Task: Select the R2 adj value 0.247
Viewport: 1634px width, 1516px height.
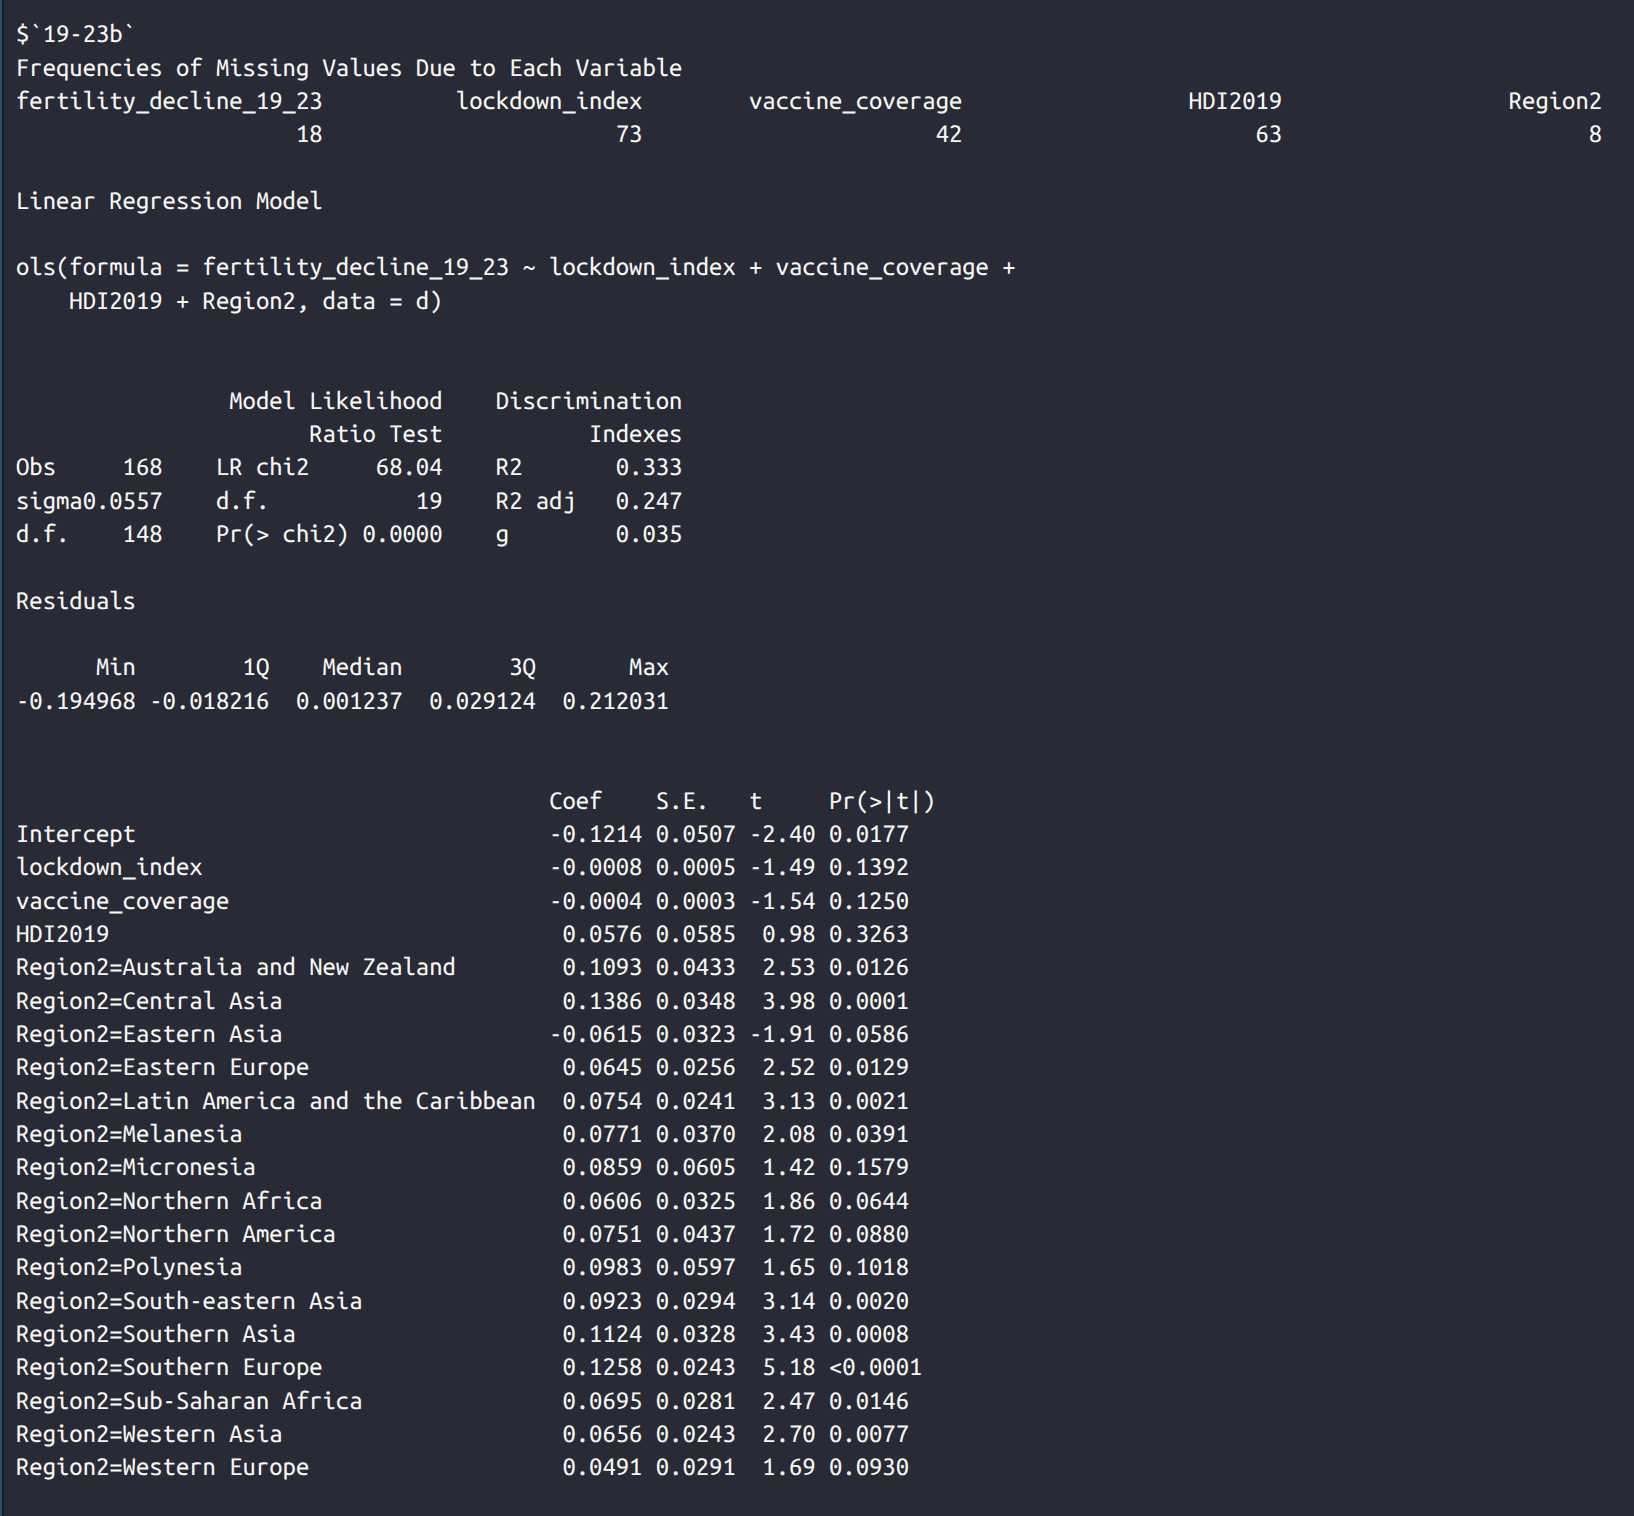Action: click(648, 501)
